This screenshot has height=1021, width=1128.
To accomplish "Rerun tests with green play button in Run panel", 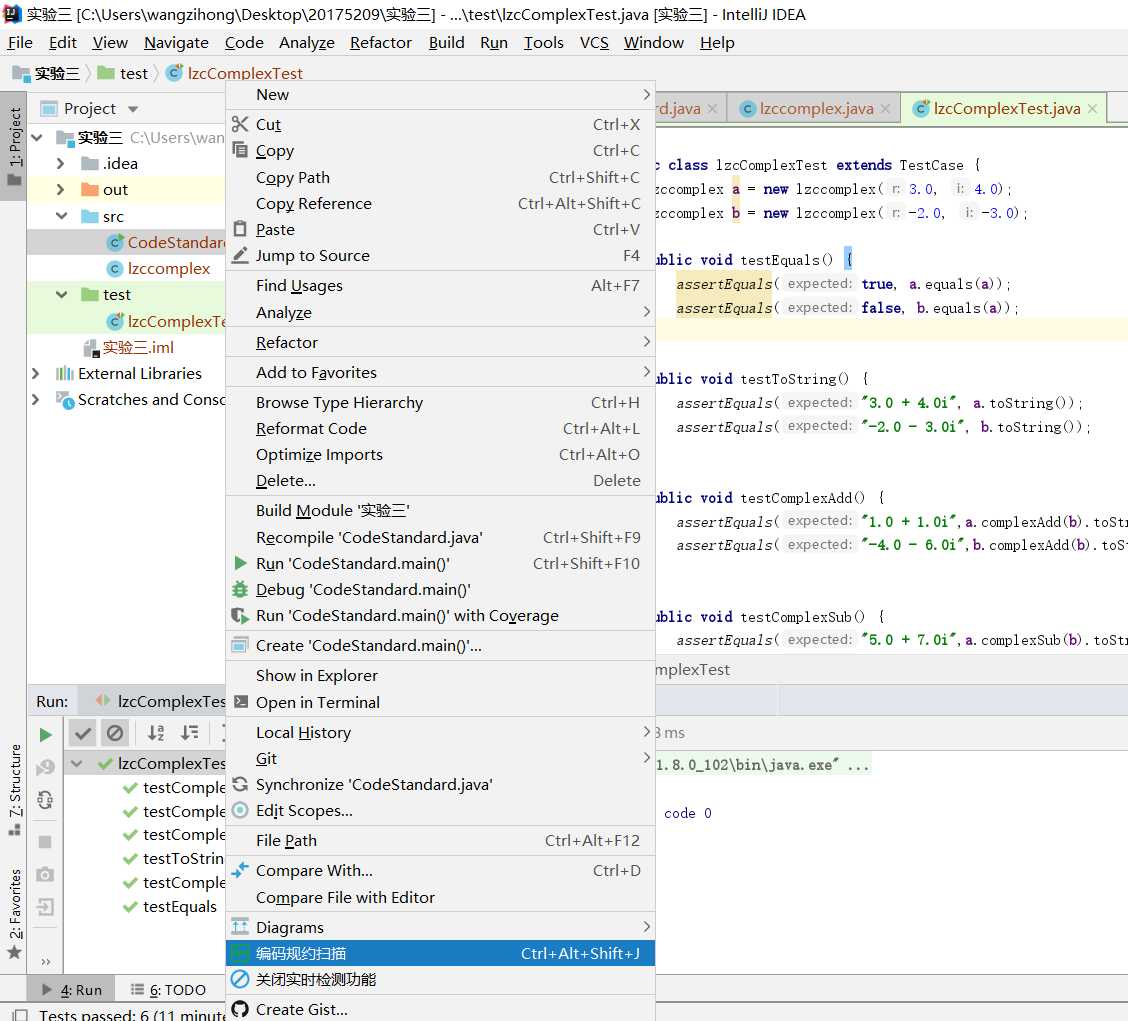I will click(45, 735).
